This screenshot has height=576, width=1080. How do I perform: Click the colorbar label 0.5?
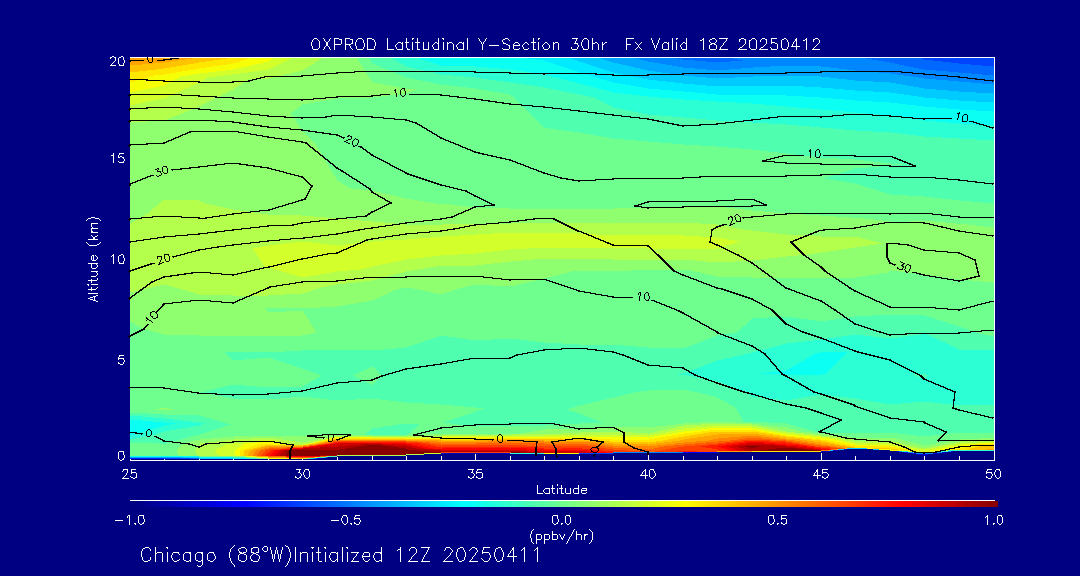778,520
